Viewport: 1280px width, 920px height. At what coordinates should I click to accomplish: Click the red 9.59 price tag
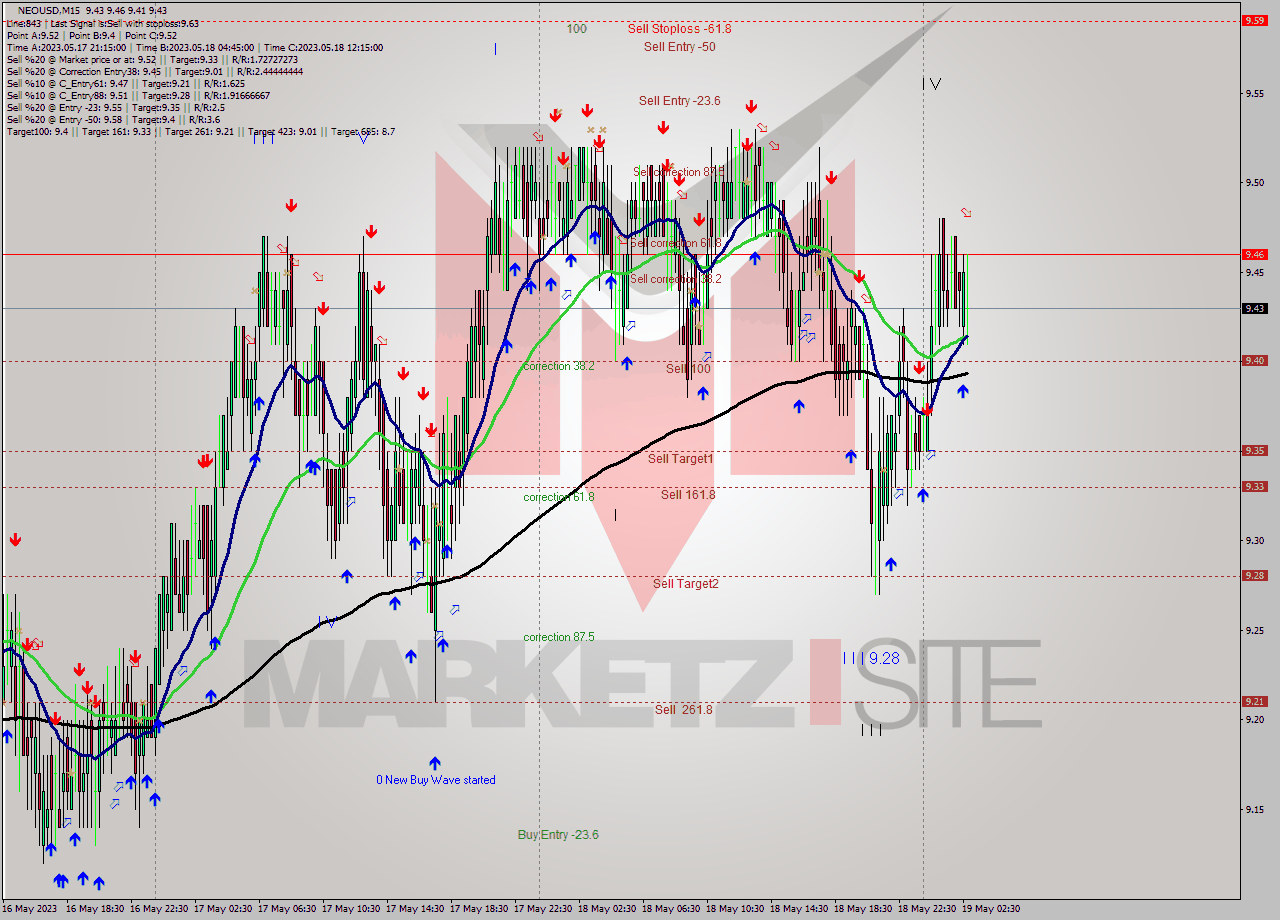pyautogui.click(x=1254, y=20)
